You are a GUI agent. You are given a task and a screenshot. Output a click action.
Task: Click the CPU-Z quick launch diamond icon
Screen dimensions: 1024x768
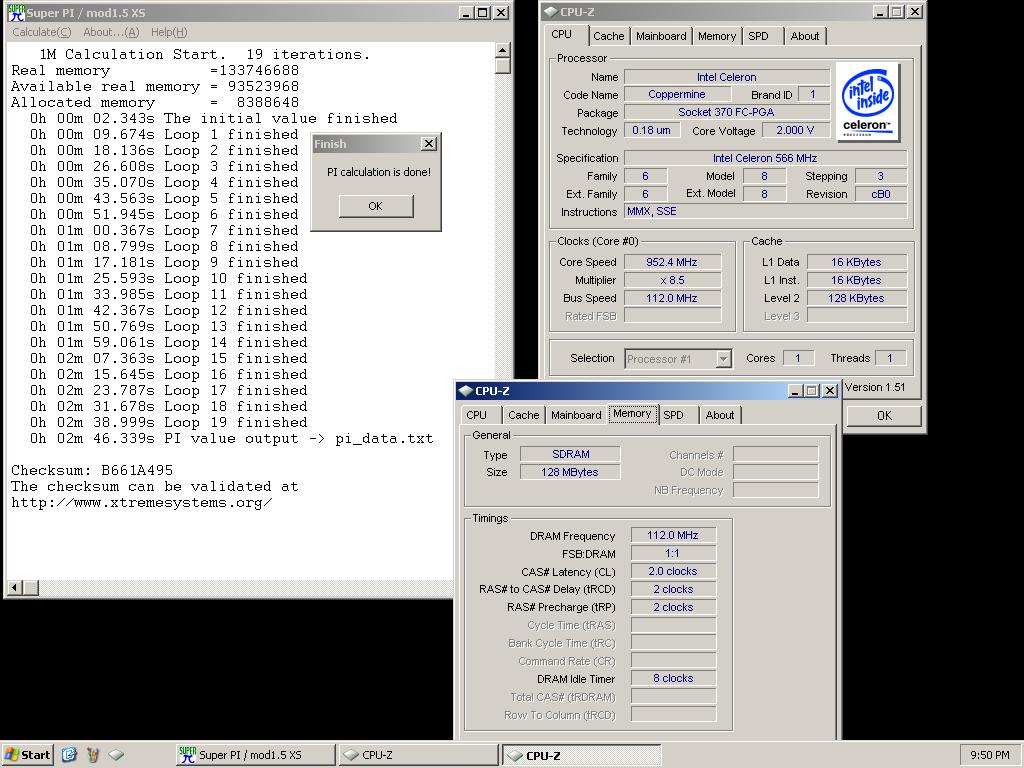(x=116, y=755)
